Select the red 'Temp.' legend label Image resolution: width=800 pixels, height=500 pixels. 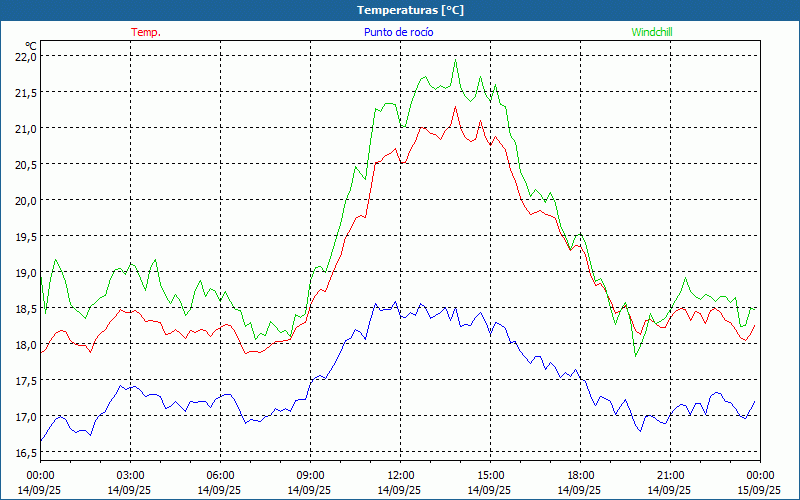pos(146,32)
